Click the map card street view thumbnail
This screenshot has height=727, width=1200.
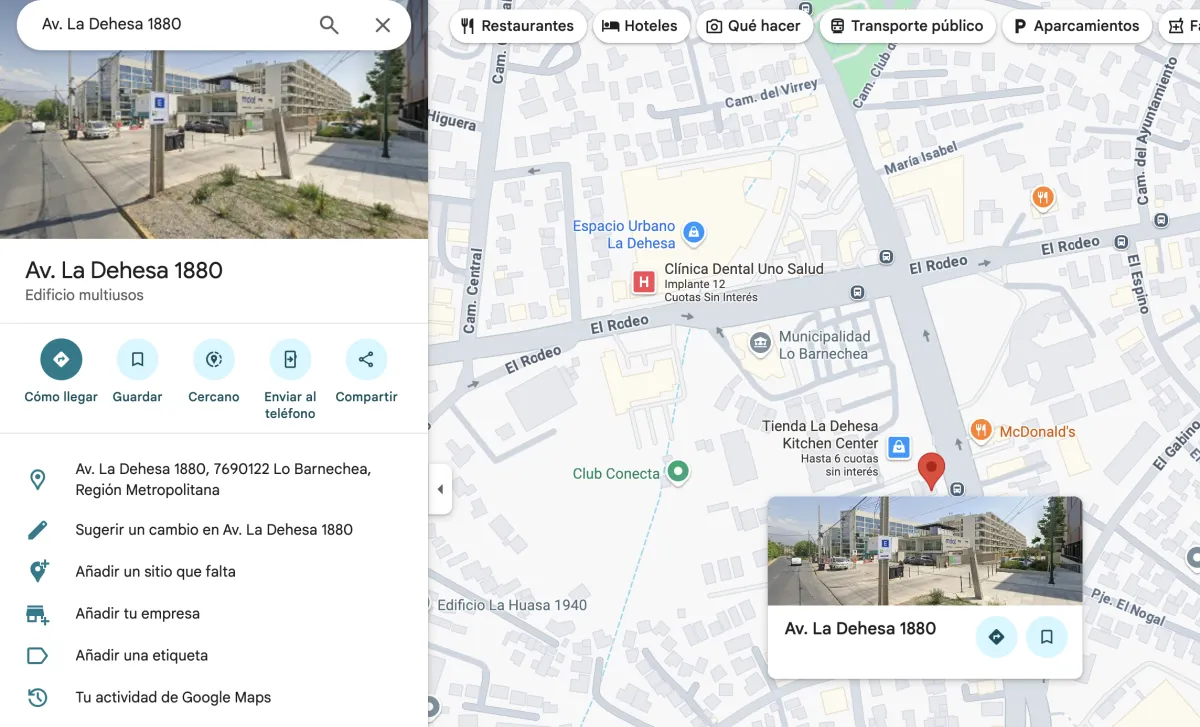pyautogui.click(x=925, y=551)
